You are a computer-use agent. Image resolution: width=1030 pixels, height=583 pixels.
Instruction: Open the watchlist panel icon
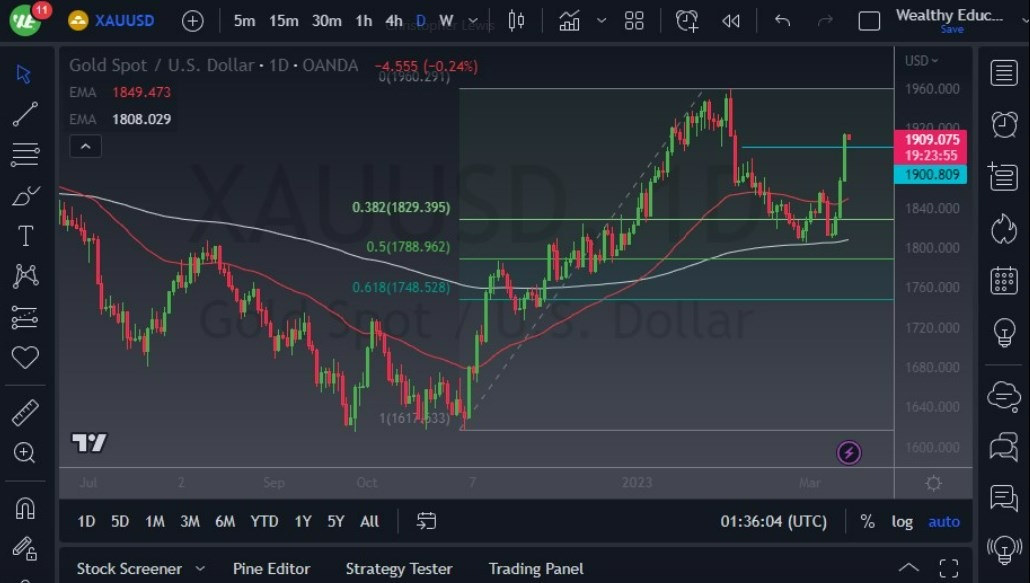click(1004, 73)
